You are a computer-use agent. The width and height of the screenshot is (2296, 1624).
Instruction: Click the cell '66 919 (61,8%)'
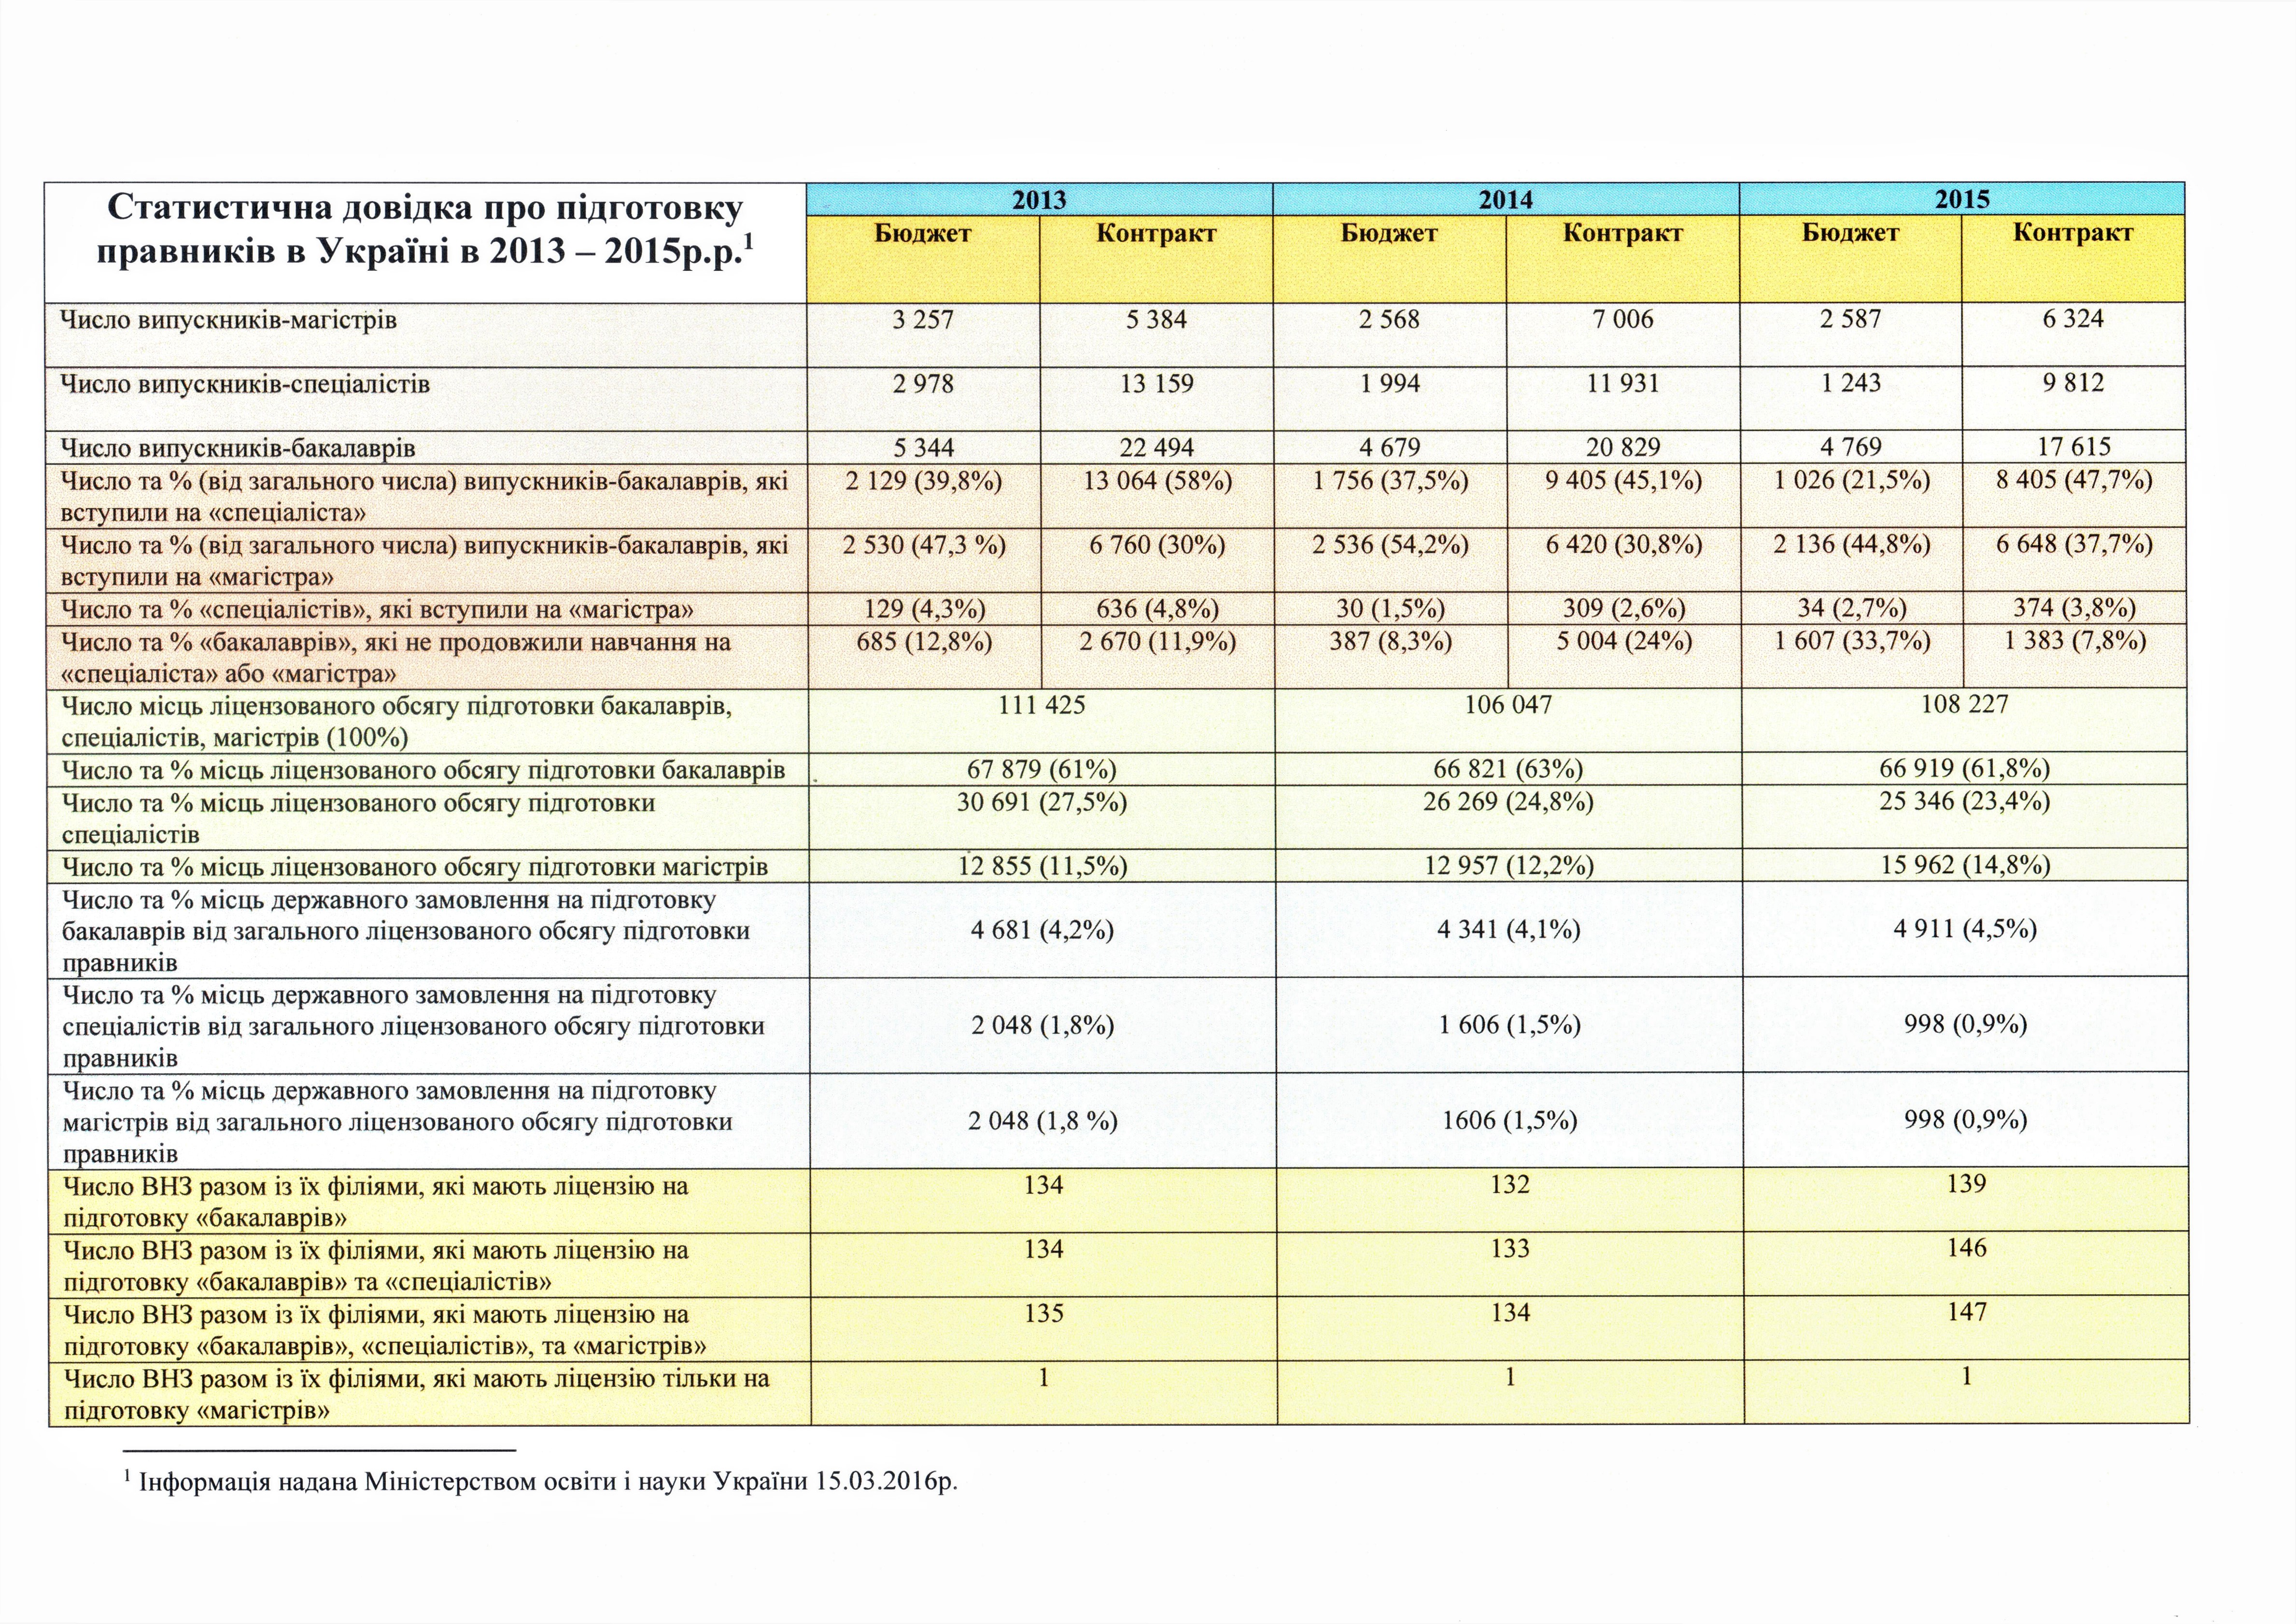(x=1964, y=768)
